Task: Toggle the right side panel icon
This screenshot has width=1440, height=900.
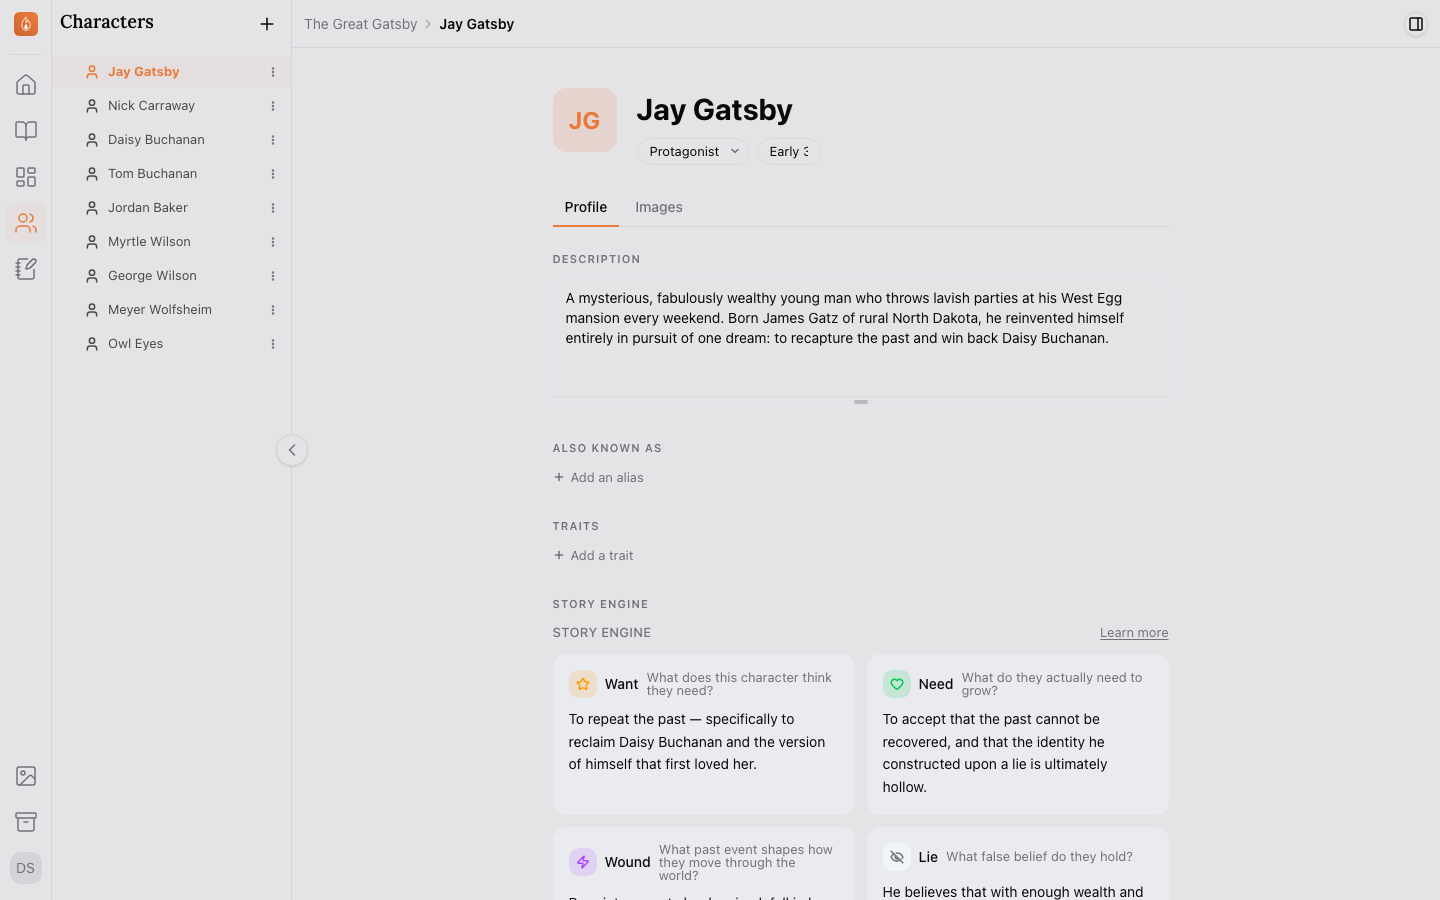Action: 1416,24
